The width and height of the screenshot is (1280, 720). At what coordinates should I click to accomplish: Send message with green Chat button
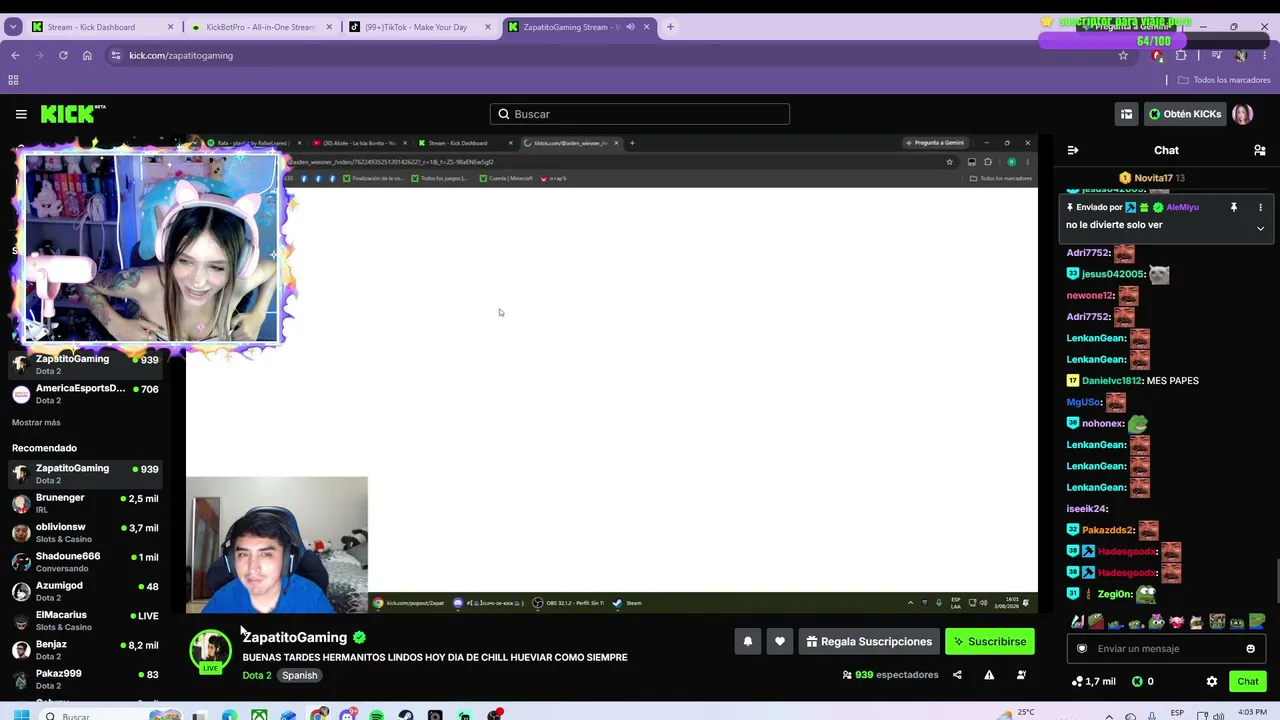[1247, 682]
